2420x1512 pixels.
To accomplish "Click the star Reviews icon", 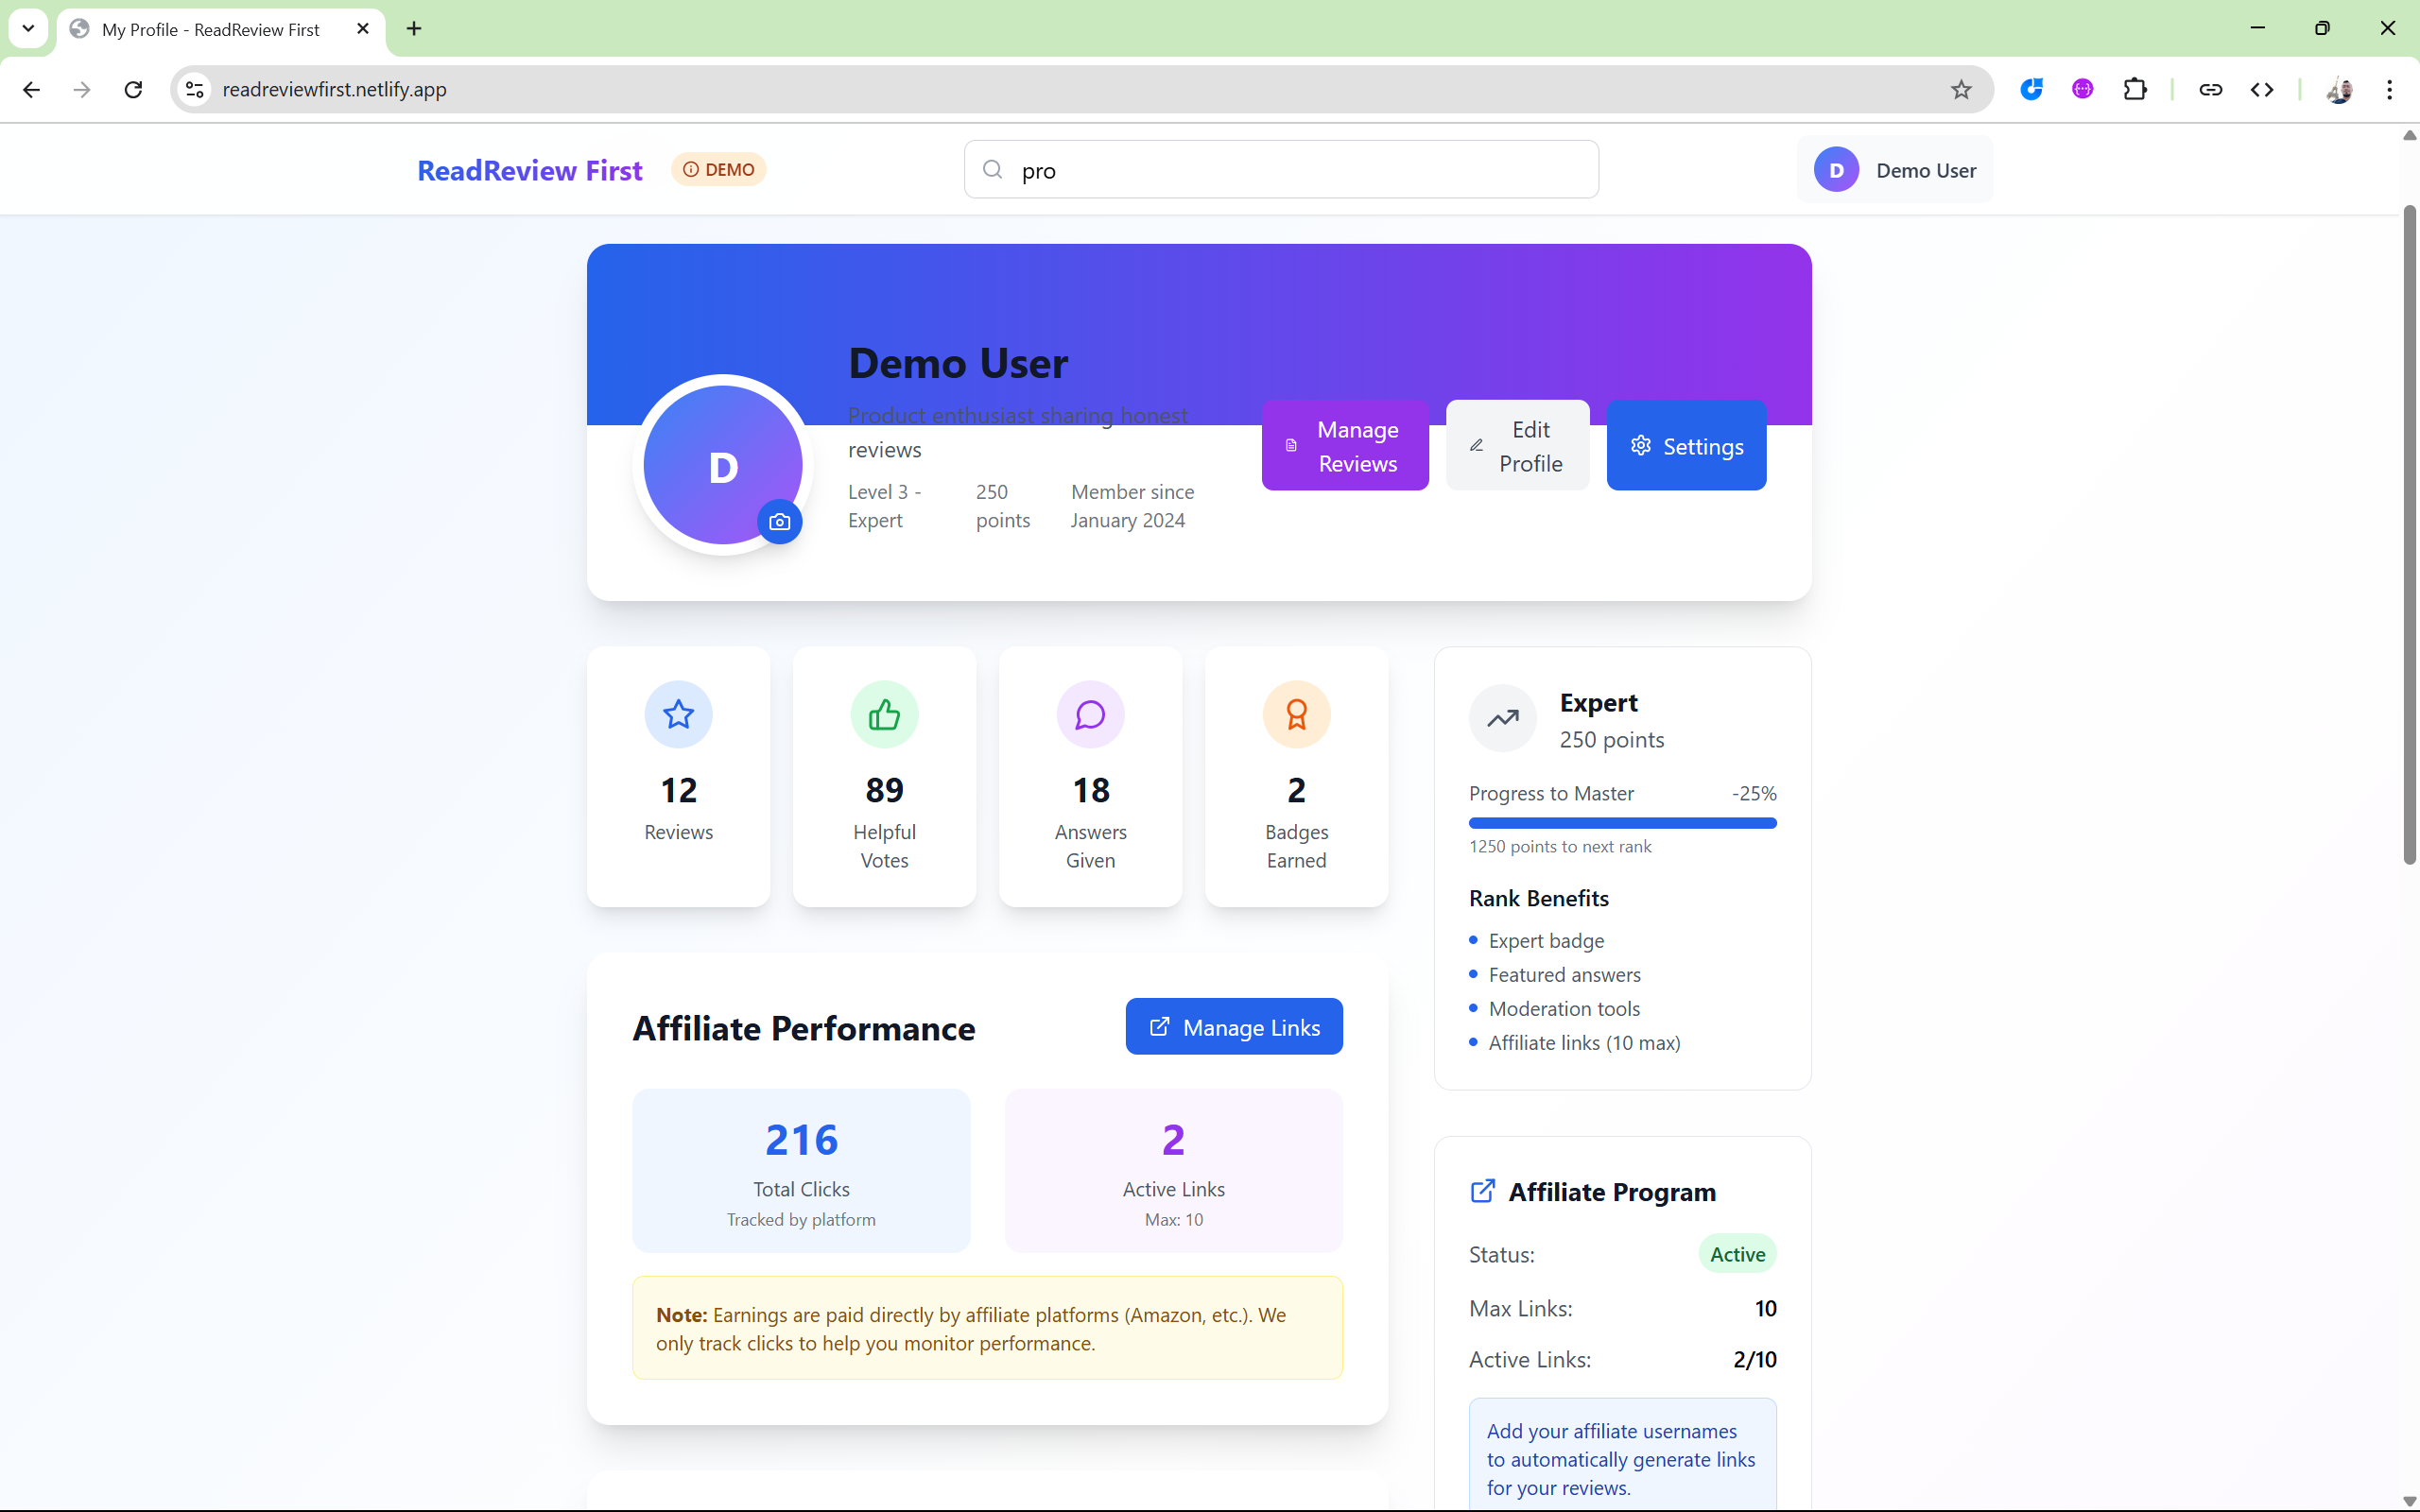I will click(678, 714).
